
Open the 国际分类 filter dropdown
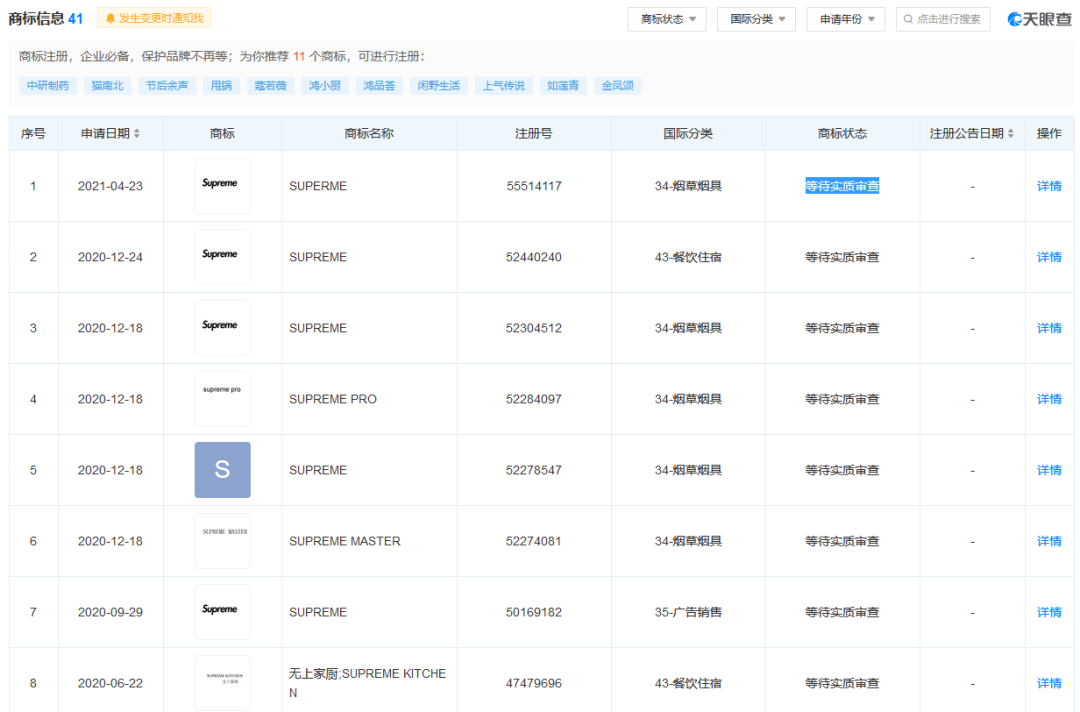click(757, 18)
